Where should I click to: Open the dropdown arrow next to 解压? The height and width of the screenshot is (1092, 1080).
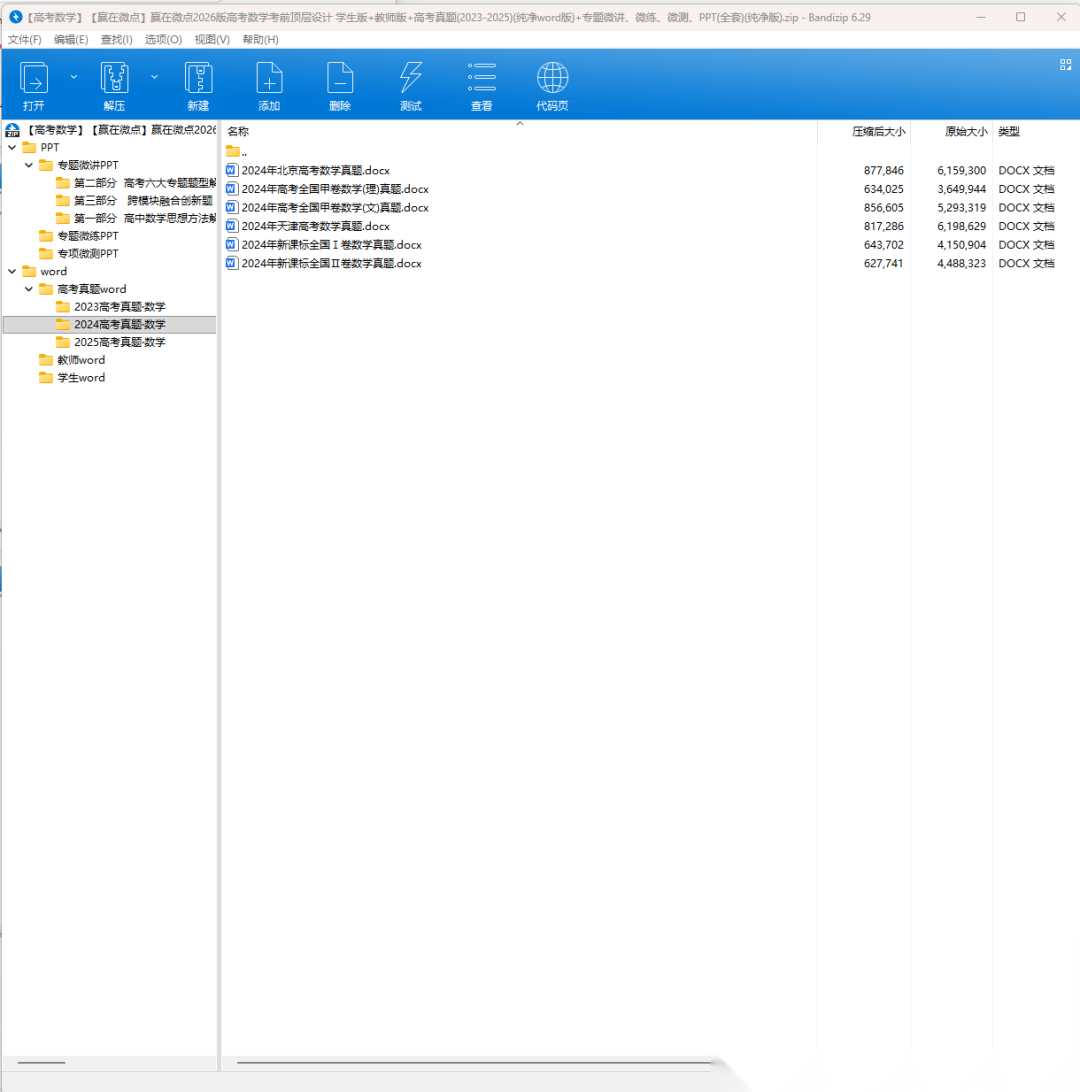coord(154,76)
